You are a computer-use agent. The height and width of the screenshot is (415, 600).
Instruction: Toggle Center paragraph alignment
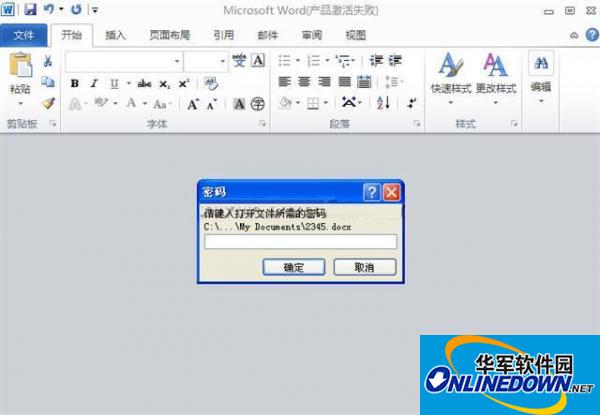304,81
